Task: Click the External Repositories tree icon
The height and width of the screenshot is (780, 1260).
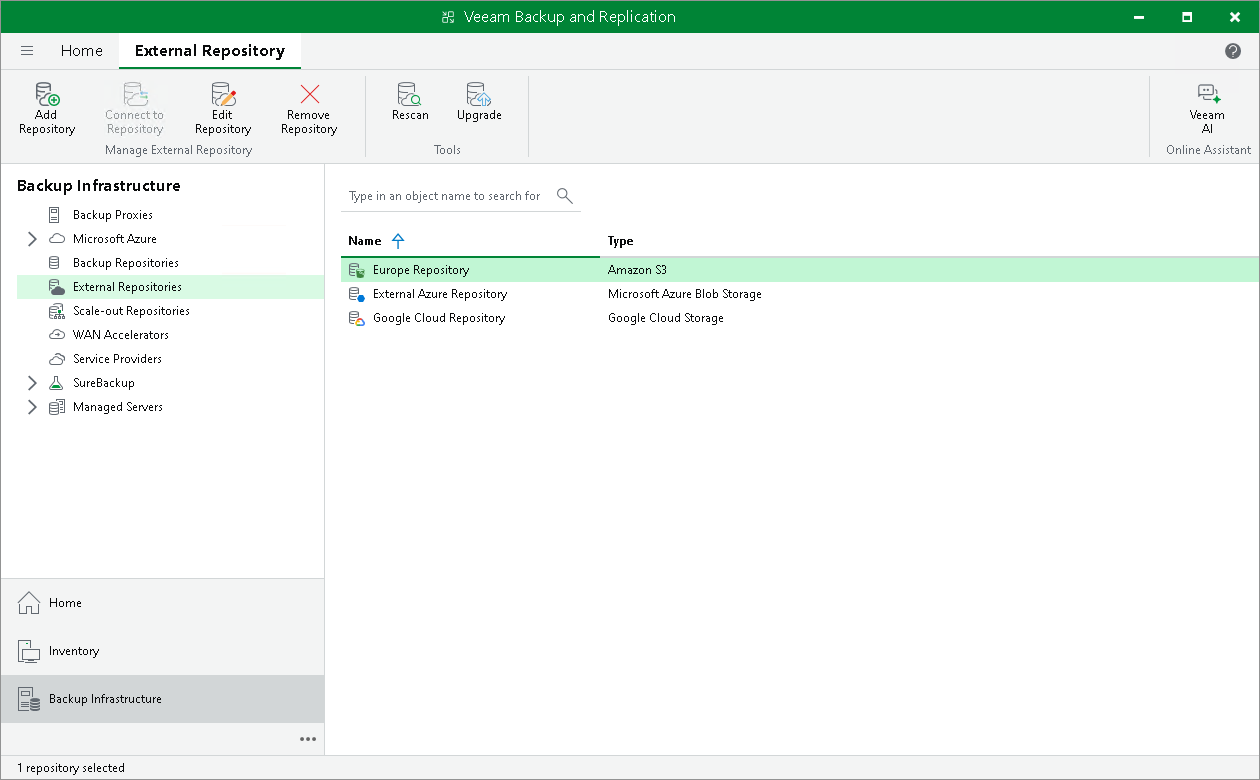Action: click(56, 287)
